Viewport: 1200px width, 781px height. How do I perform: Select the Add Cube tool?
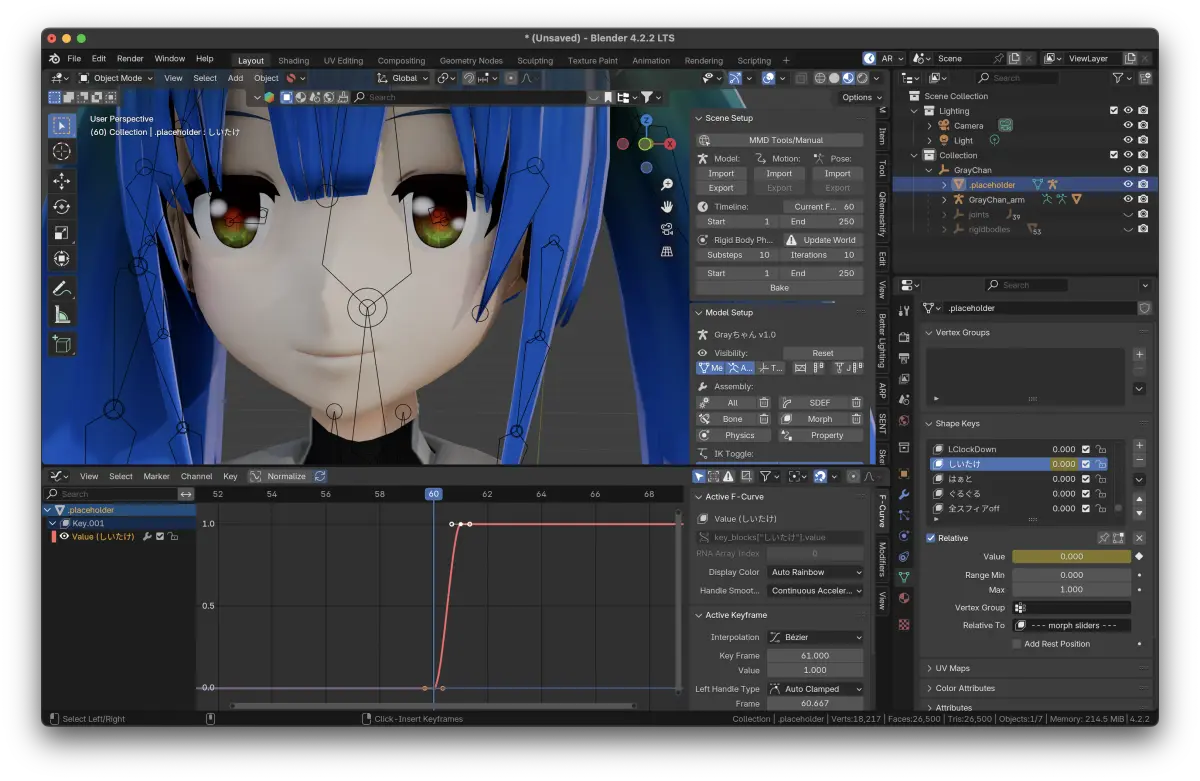click(x=62, y=345)
